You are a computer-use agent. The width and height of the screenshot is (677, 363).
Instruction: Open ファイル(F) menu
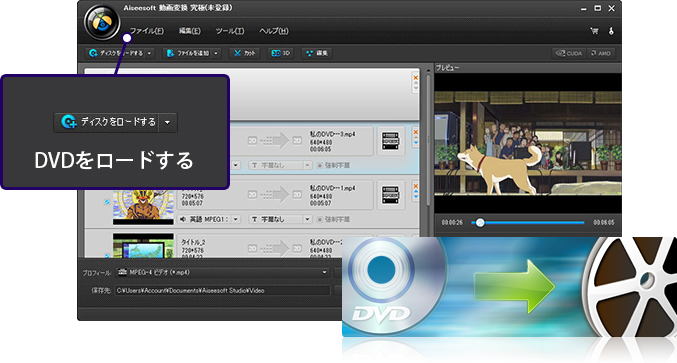147,31
